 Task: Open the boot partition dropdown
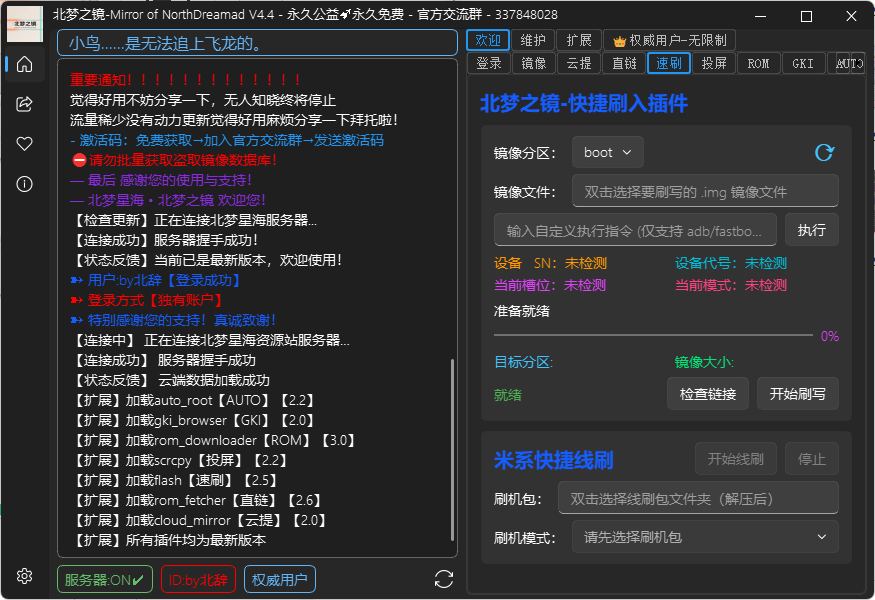(x=607, y=152)
